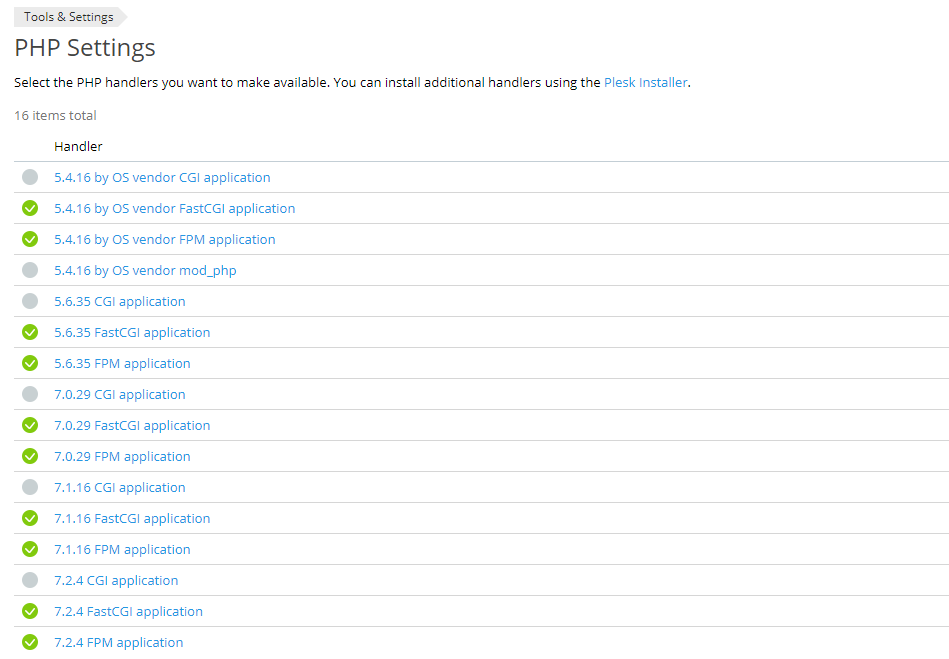Open 7.2.4 FastCGI application handler link
The height and width of the screenshot is (659, 949).
click(x=128, y=612)
